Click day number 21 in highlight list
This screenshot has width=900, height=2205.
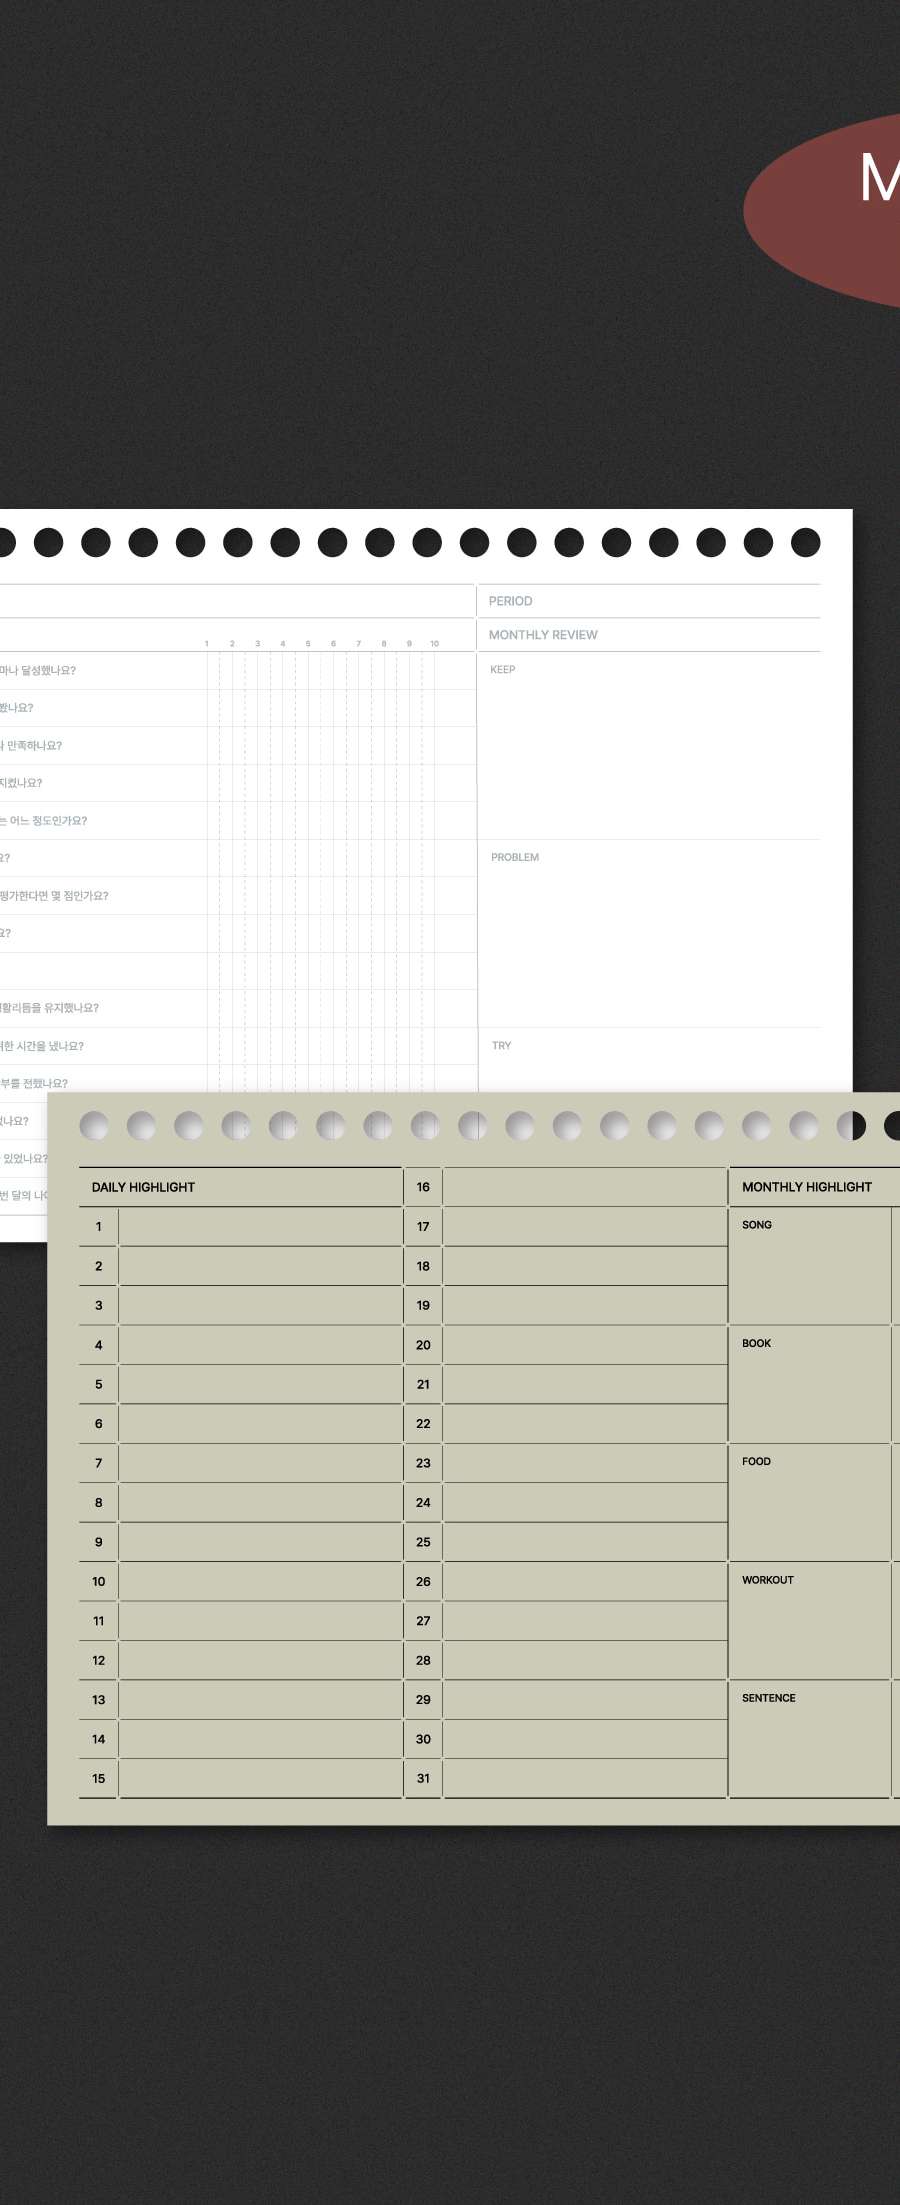pyautogui.click(x=423, y=1385)
